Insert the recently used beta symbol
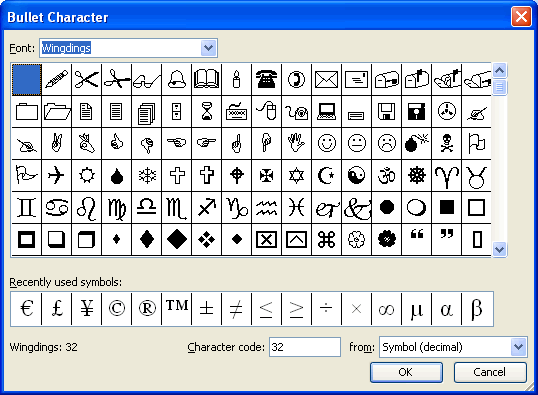The width and height of the screenshot is (538, 395). pyautogui.click(x=477, y=309)
